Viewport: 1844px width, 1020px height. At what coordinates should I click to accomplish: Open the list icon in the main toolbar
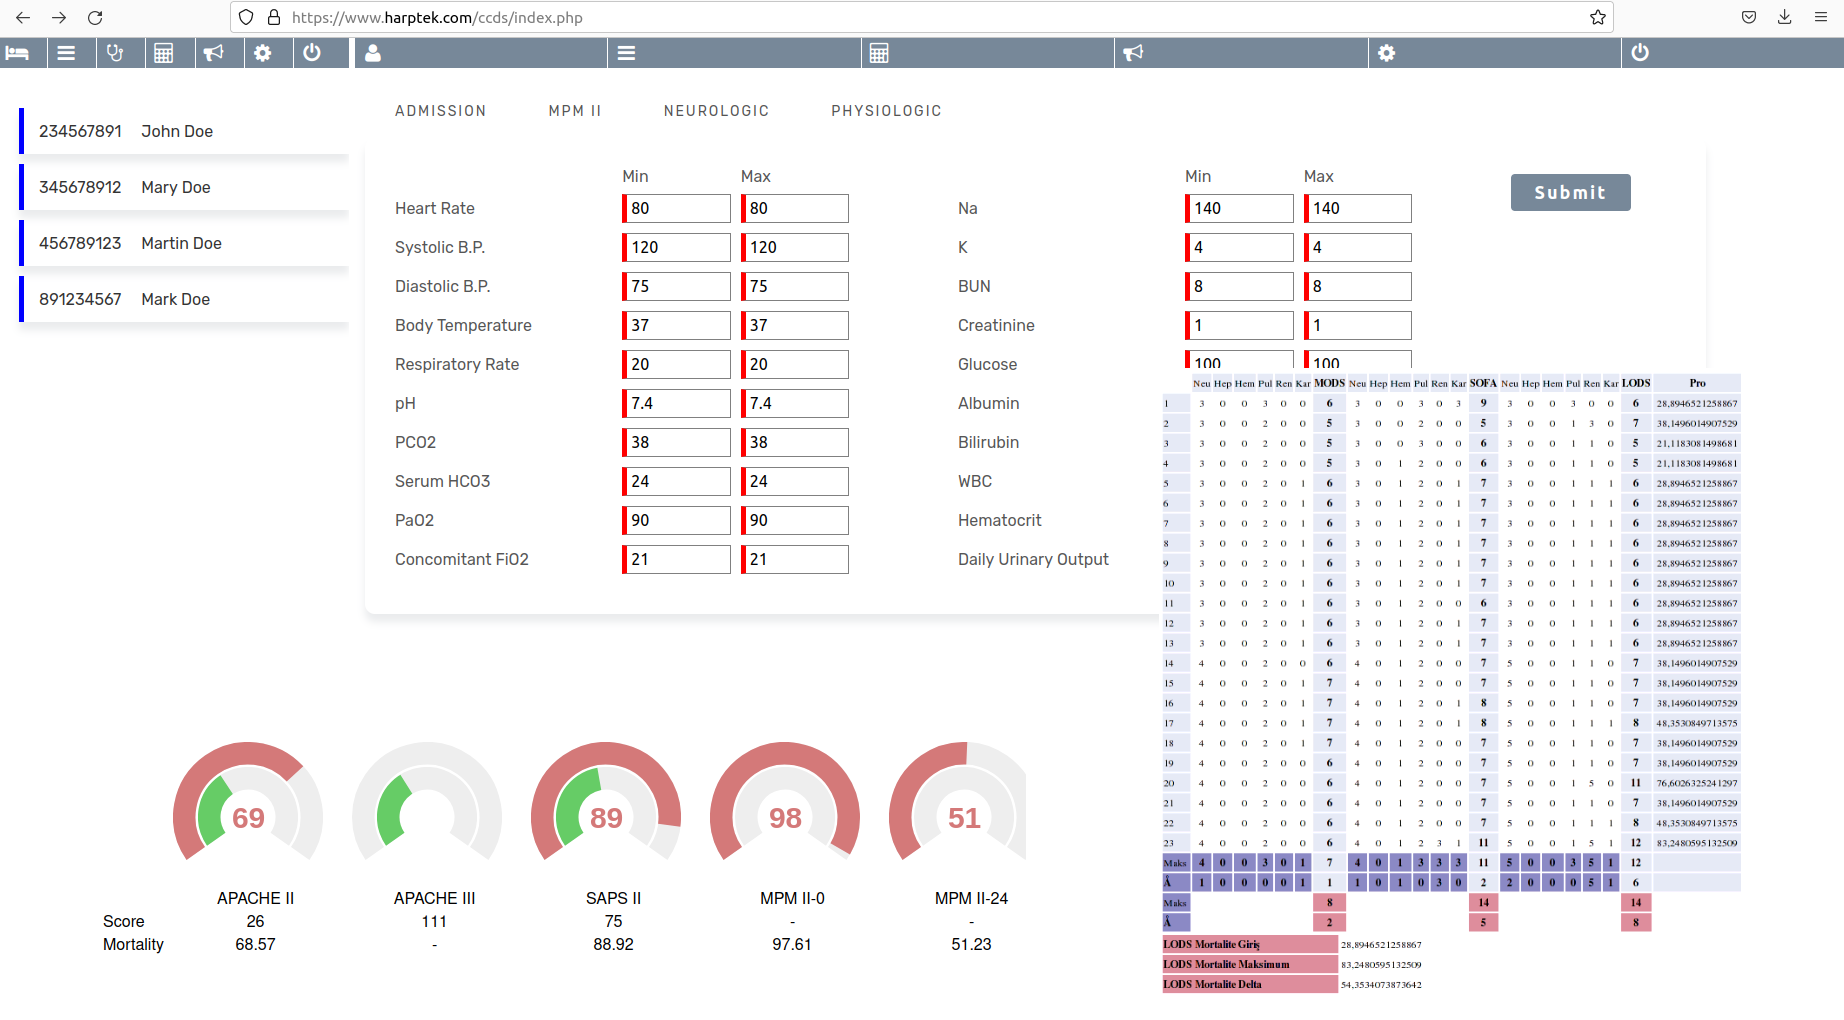(627, 53)
